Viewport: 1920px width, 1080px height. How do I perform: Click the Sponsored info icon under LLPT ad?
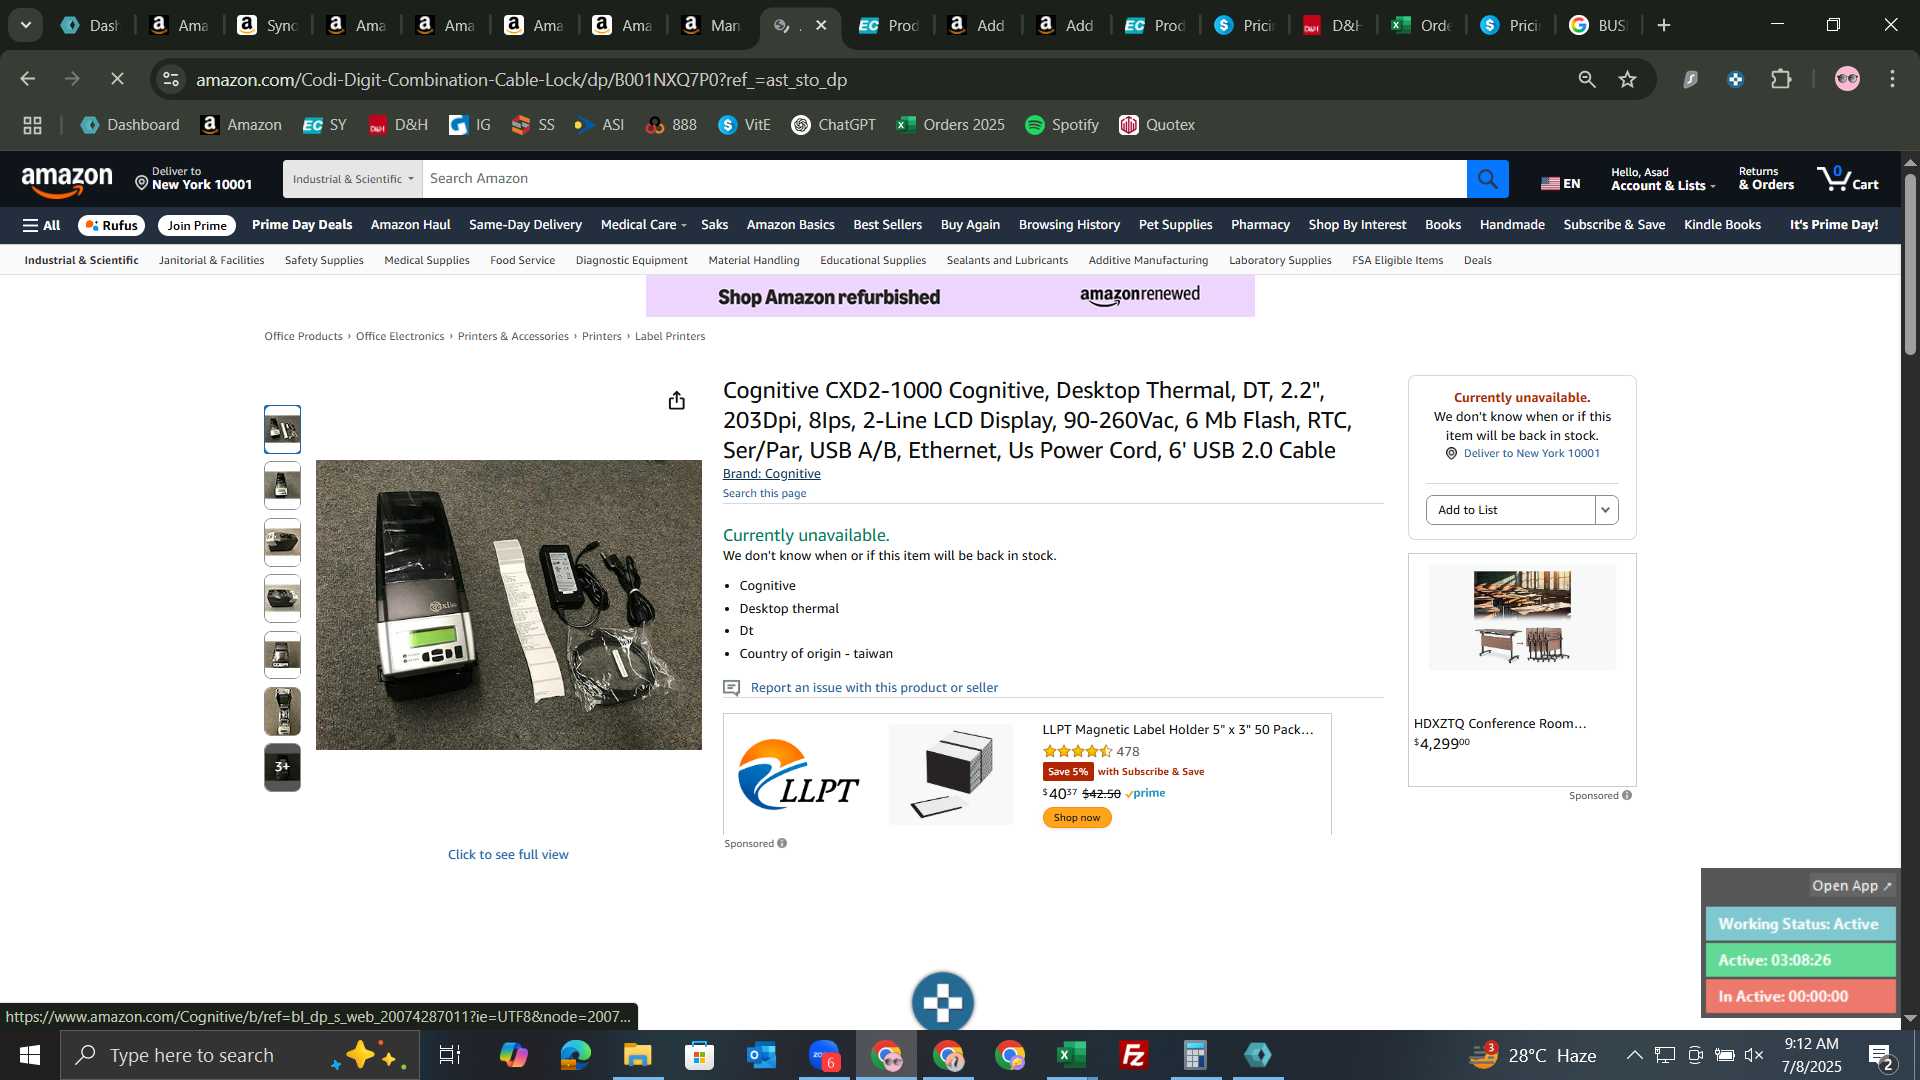pos(782,843)
